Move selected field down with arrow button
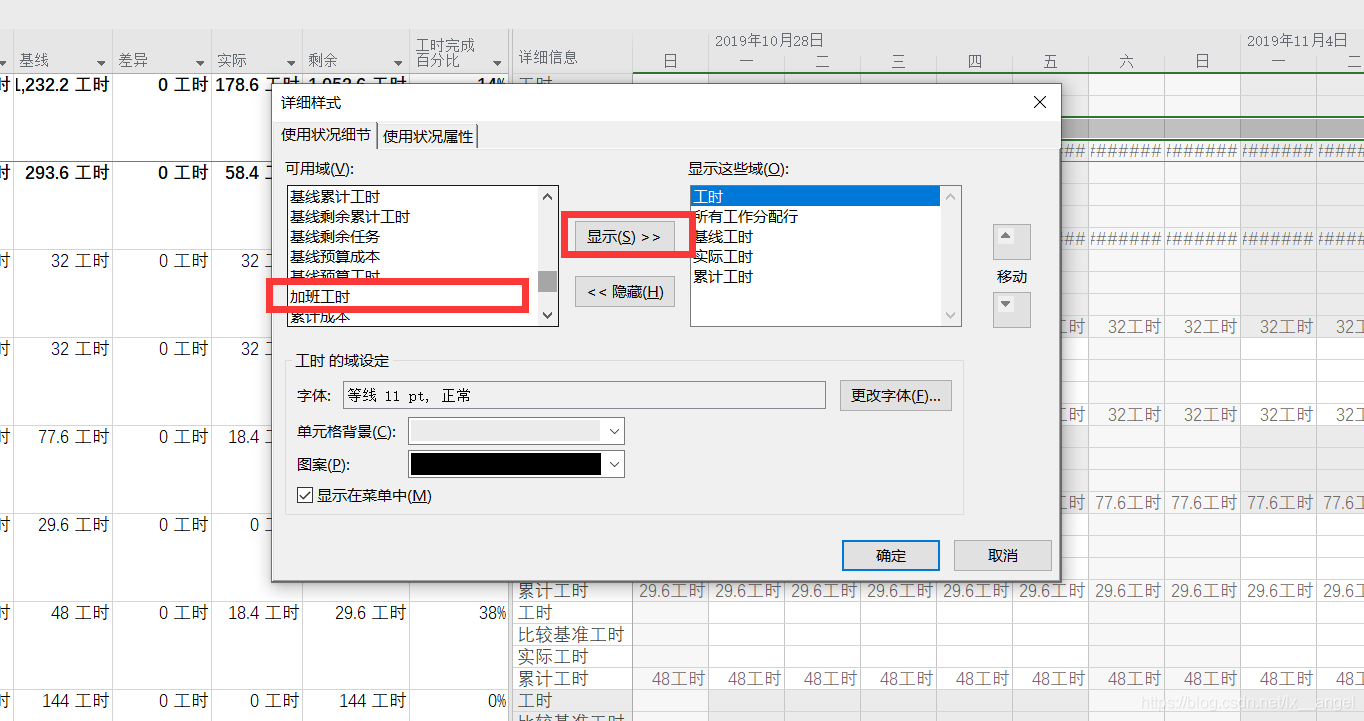 click(x=1011, y=309)
